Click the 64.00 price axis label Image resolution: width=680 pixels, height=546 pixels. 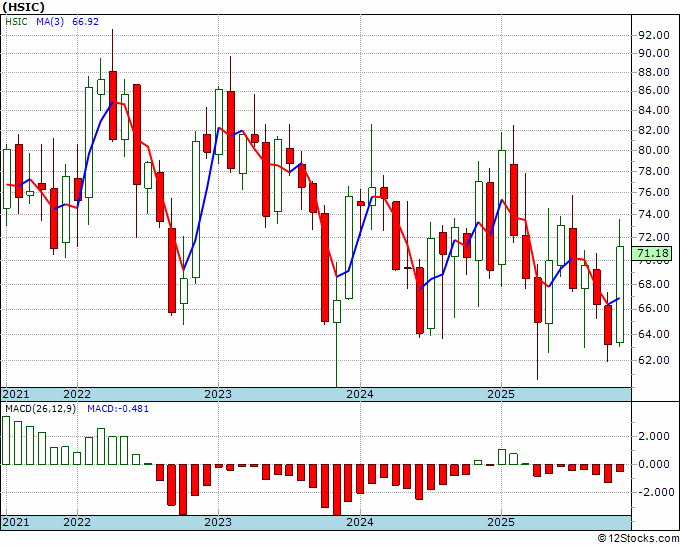click(x=654, y=334)
